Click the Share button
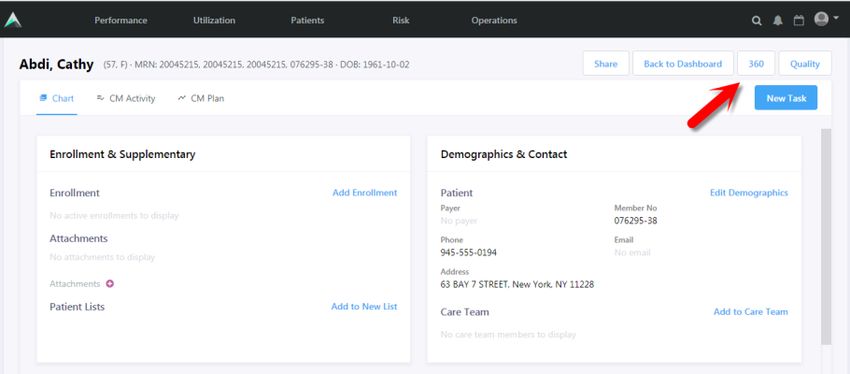Image resolution: width=850 pixels, height=374 pixels. tap(606, 63)
